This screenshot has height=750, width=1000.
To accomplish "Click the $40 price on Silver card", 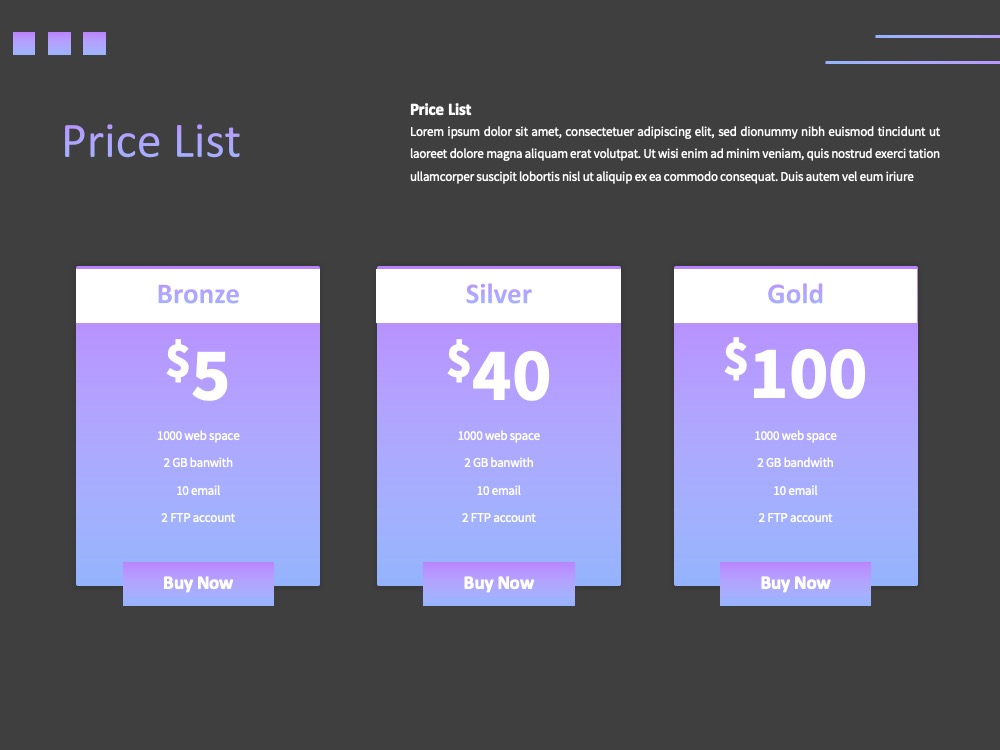I will click(x=498, y=371).
